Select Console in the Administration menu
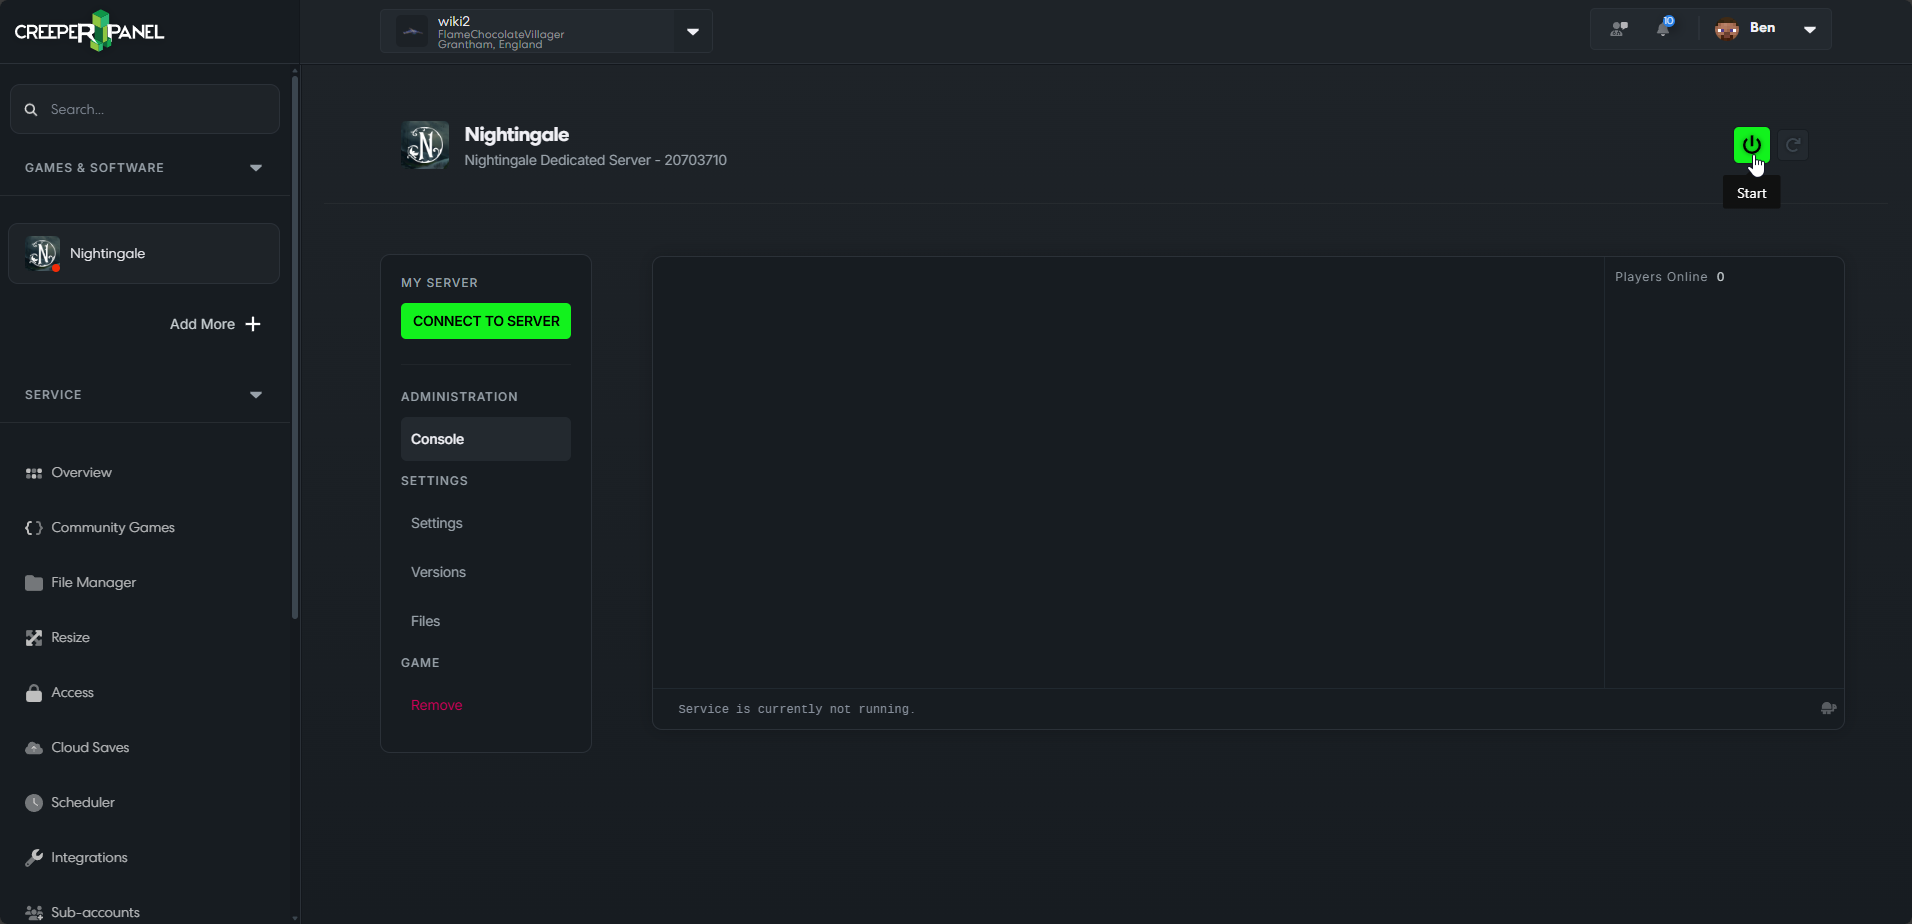The width and height of the screenshot is (1912, 924). pyautogui.click(x=485, y=439)
